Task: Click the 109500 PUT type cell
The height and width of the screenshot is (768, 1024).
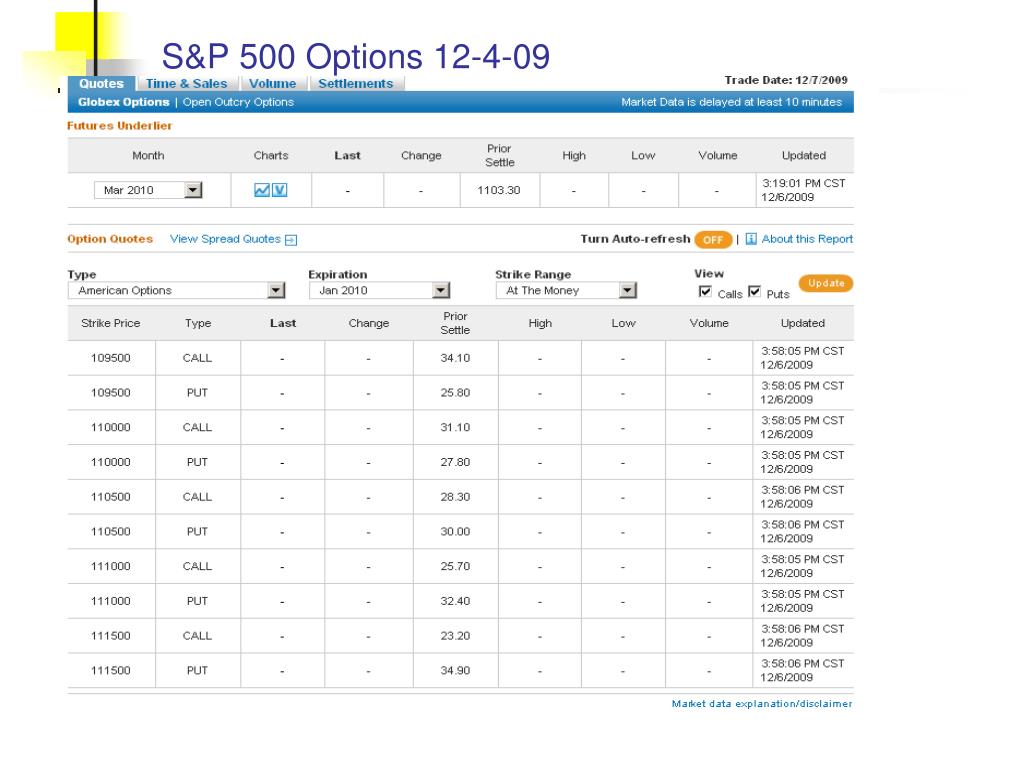Action: point(197,392)
